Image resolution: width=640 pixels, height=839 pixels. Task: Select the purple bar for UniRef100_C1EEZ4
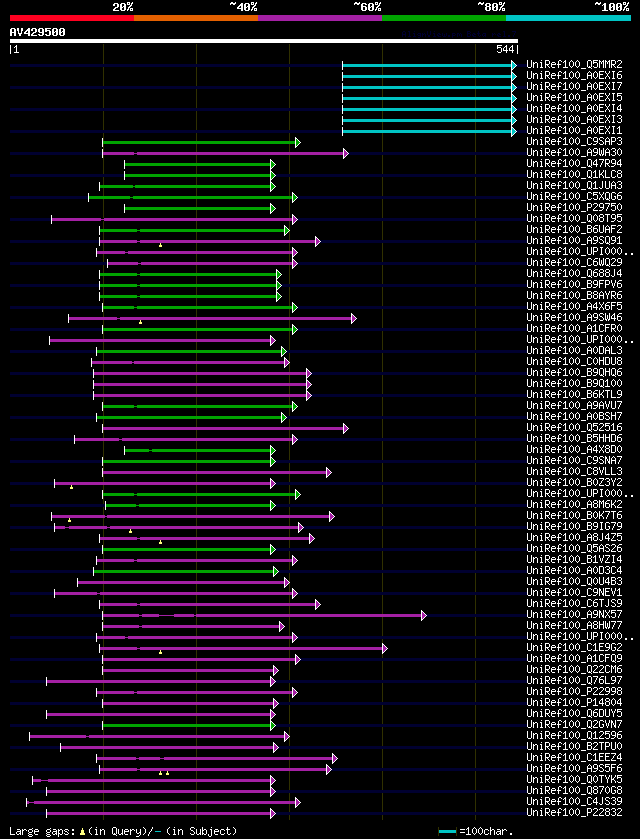click(x=217, y=758)
